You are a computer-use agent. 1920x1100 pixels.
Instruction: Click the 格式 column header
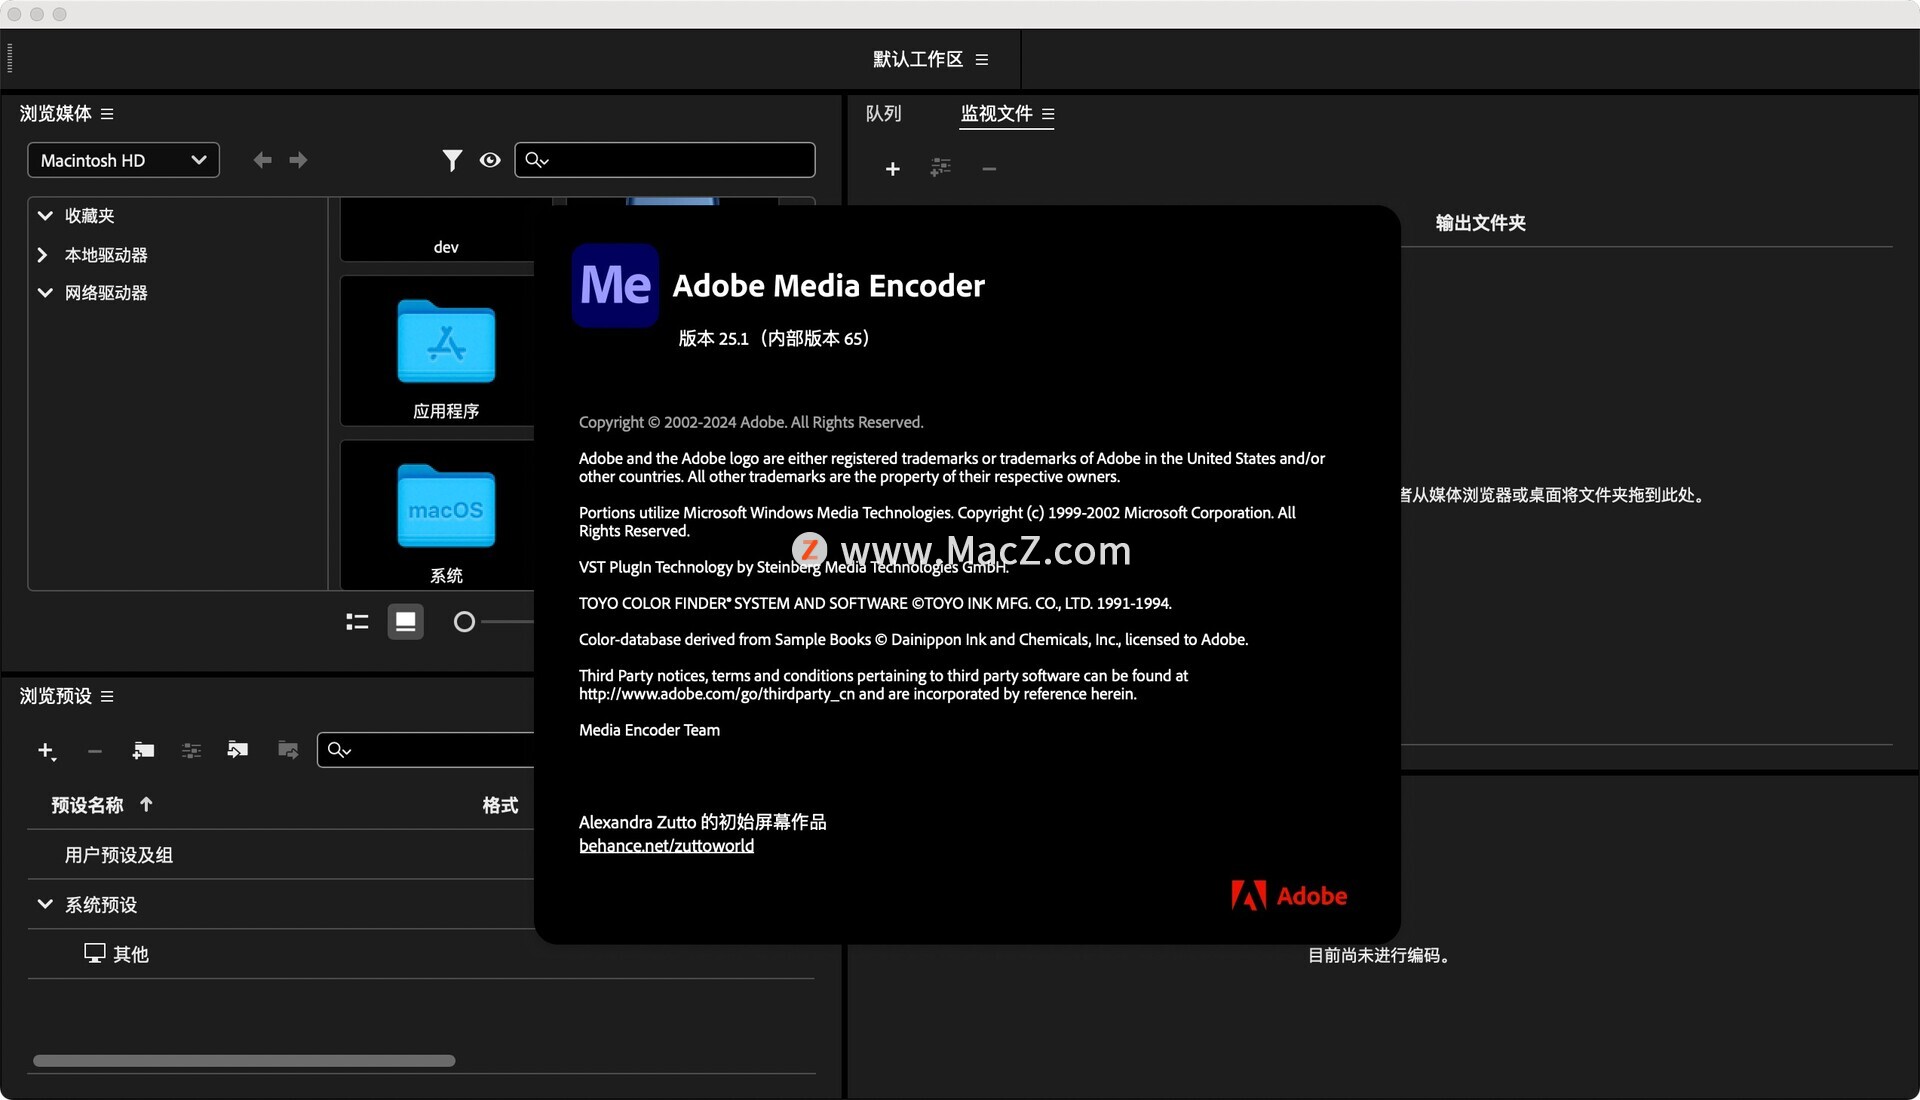(500, 805)
